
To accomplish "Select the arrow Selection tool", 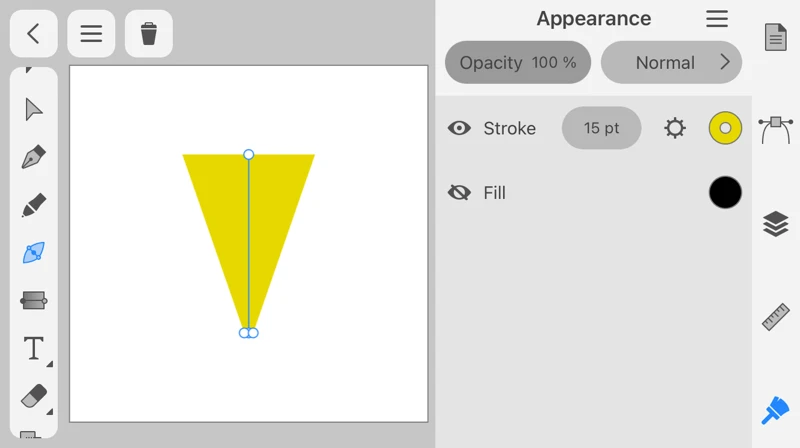I will point(34,109).
